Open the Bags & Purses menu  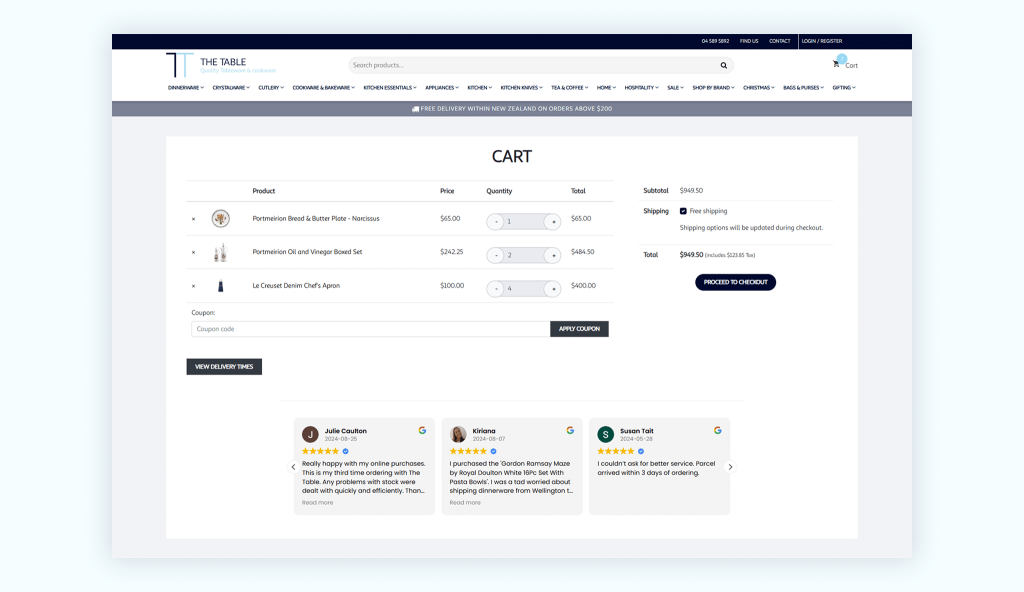803,88
